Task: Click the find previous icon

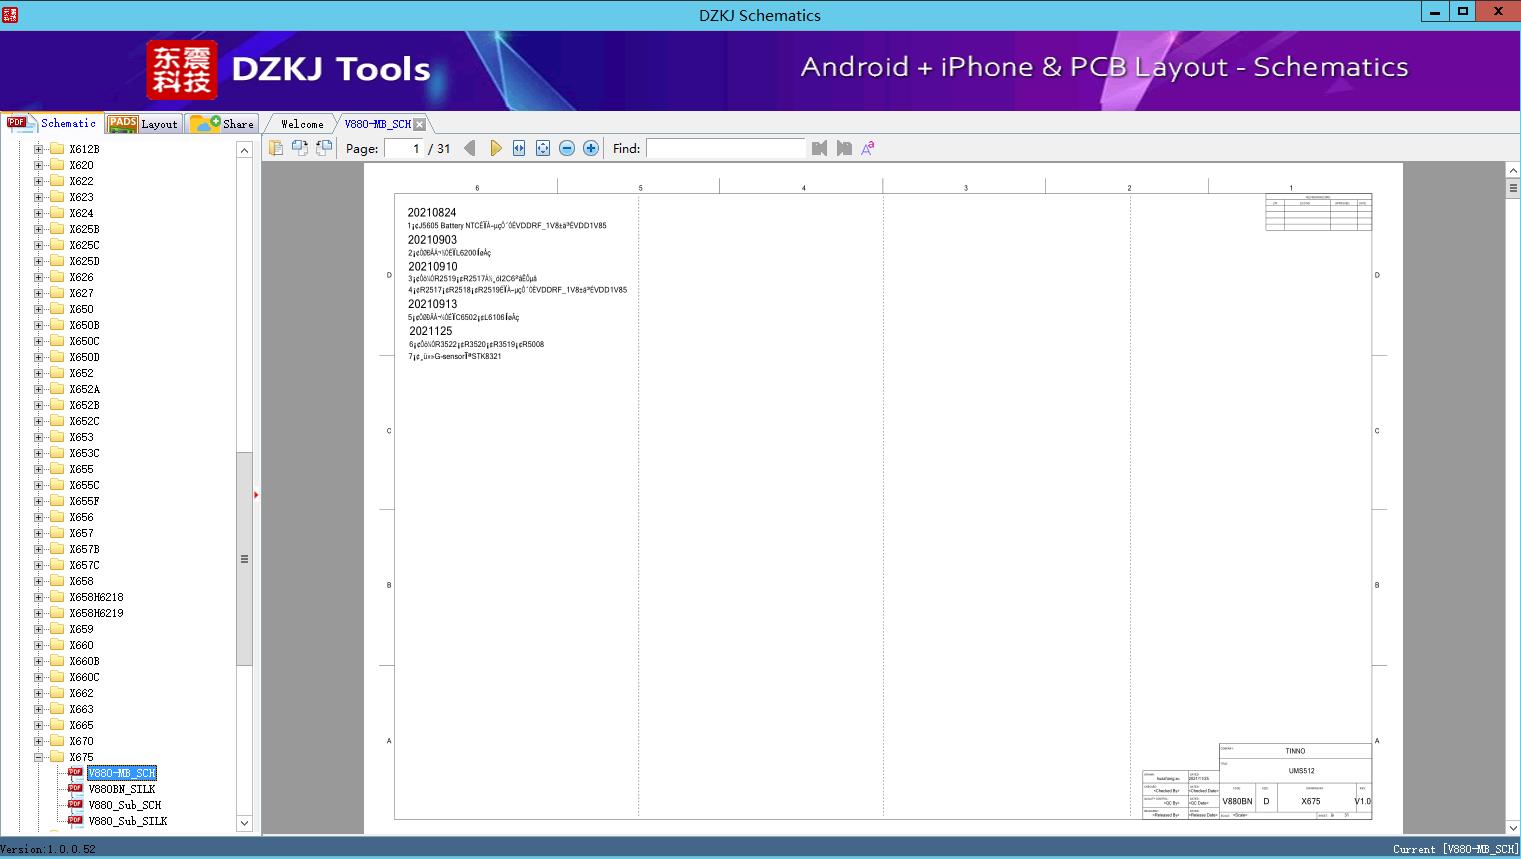Action: coord(820,148)
